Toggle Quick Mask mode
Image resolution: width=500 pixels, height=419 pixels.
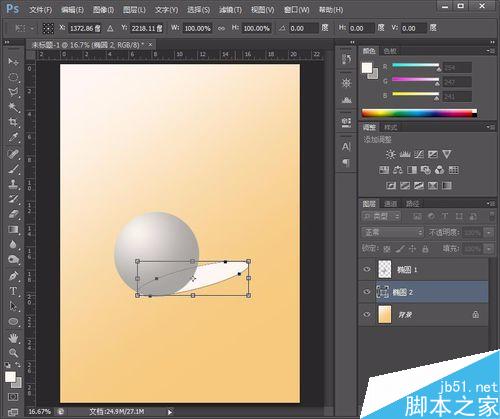click(x=13, y=397)
